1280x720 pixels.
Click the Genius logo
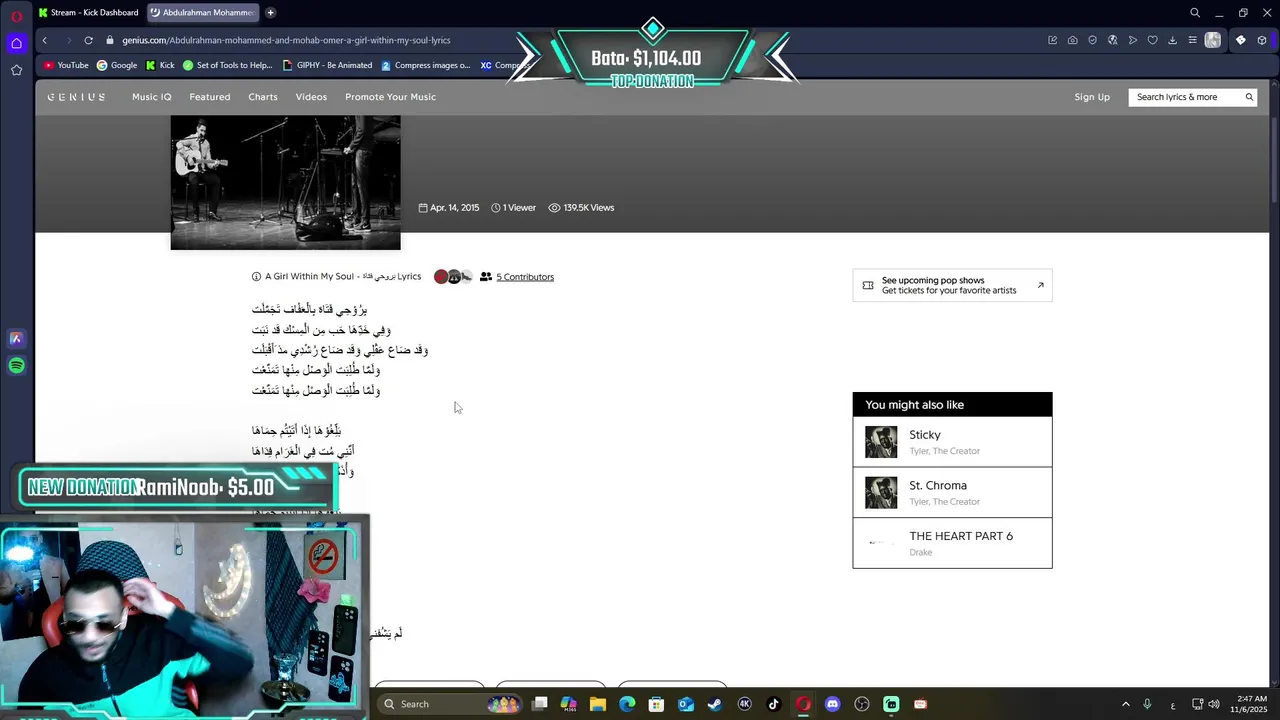[76, 97]
